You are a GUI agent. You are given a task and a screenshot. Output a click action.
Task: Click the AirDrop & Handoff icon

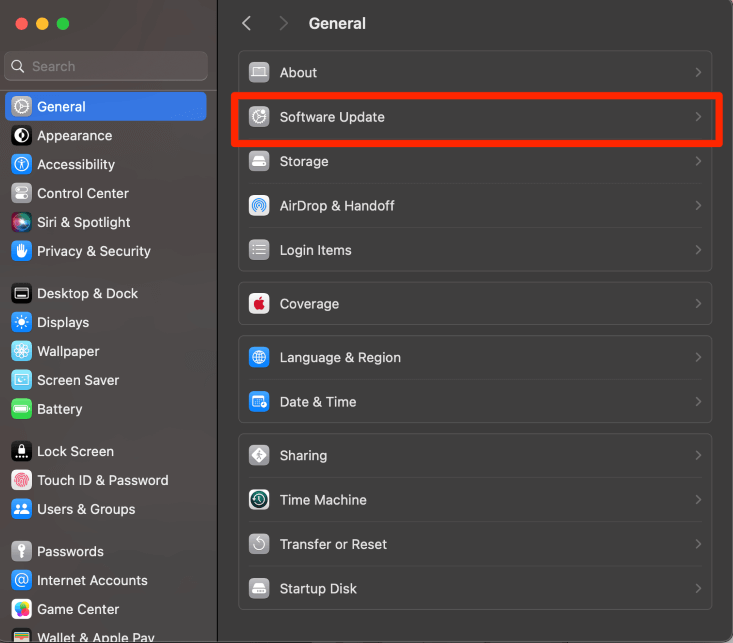[259, 206]
